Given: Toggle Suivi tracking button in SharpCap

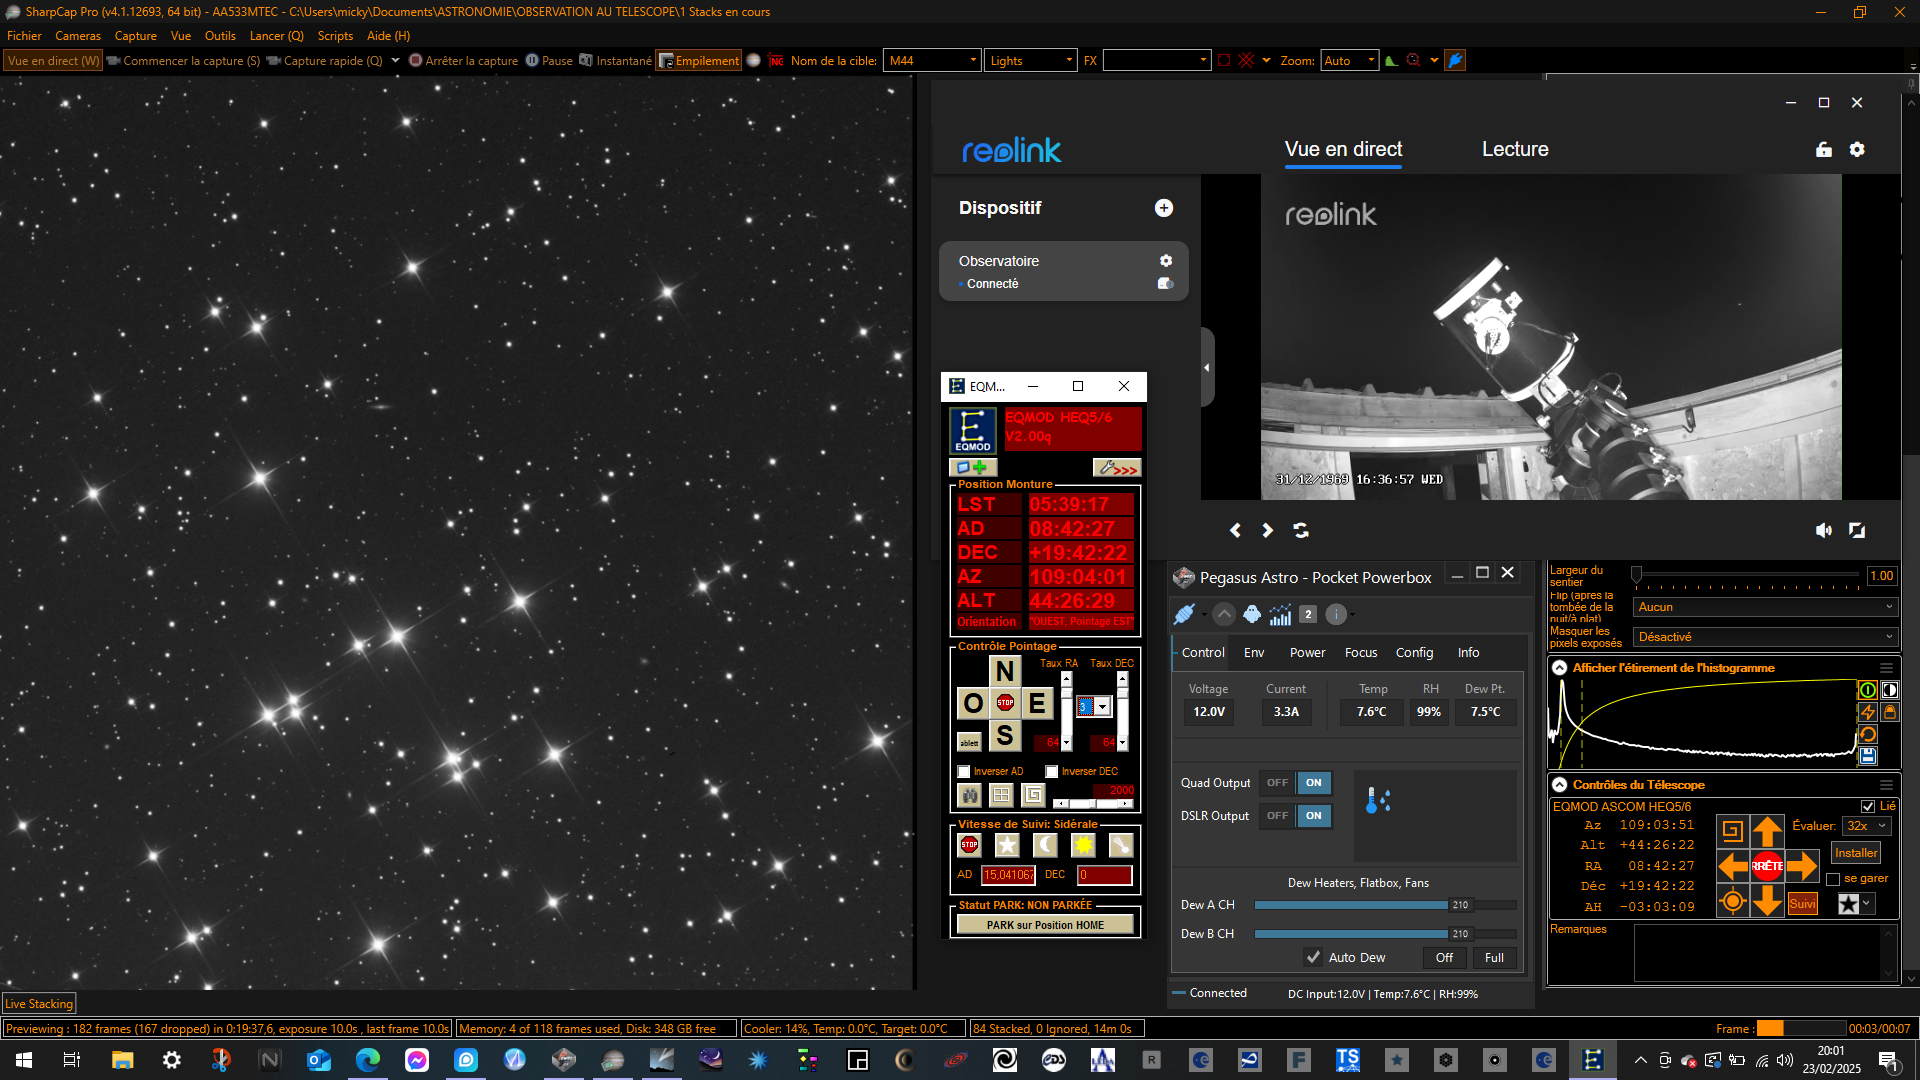Looking at the screenshot, I should [1802, 904].
